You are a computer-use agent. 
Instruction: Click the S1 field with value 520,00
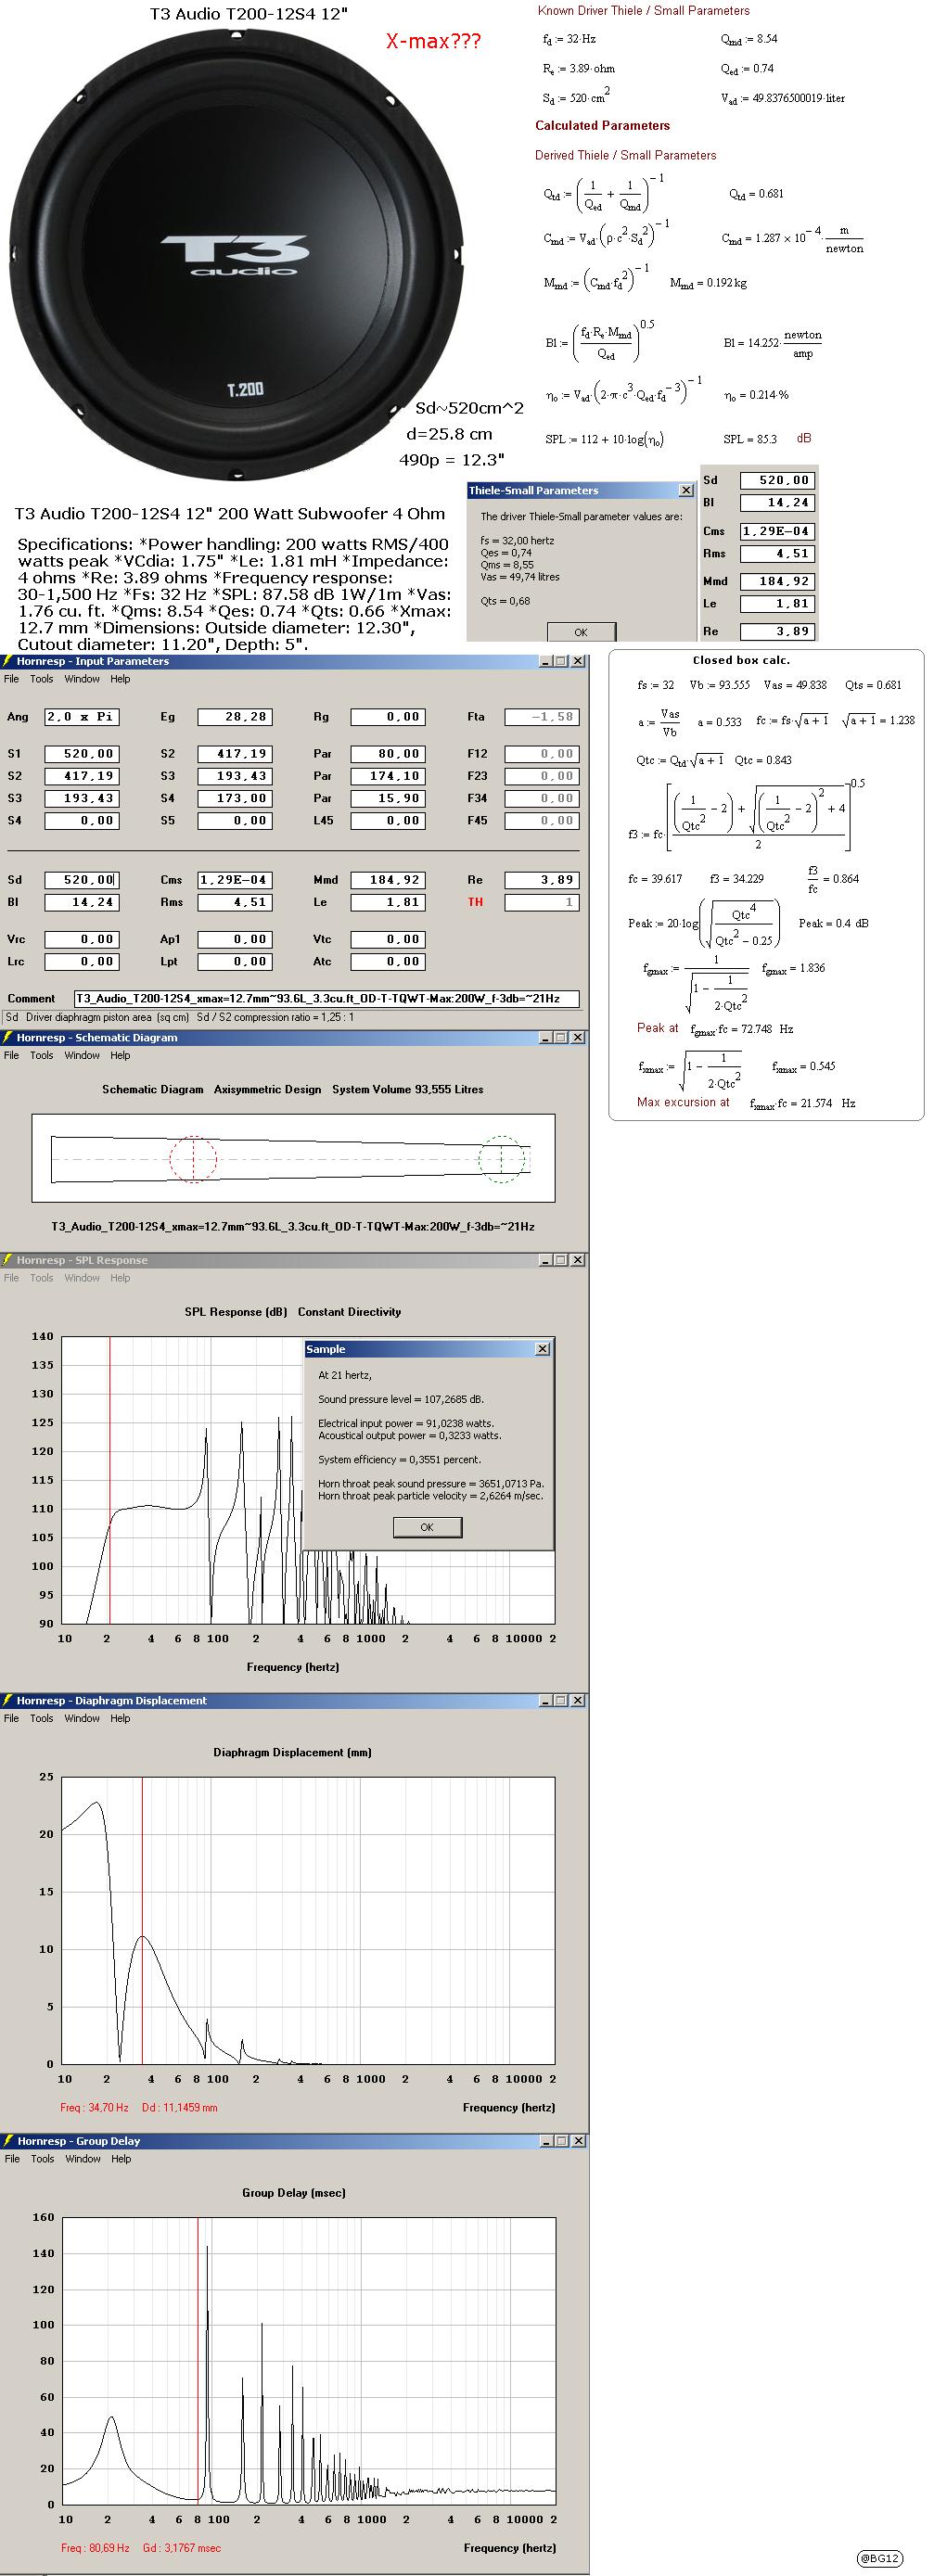click(x=82, y=754)
